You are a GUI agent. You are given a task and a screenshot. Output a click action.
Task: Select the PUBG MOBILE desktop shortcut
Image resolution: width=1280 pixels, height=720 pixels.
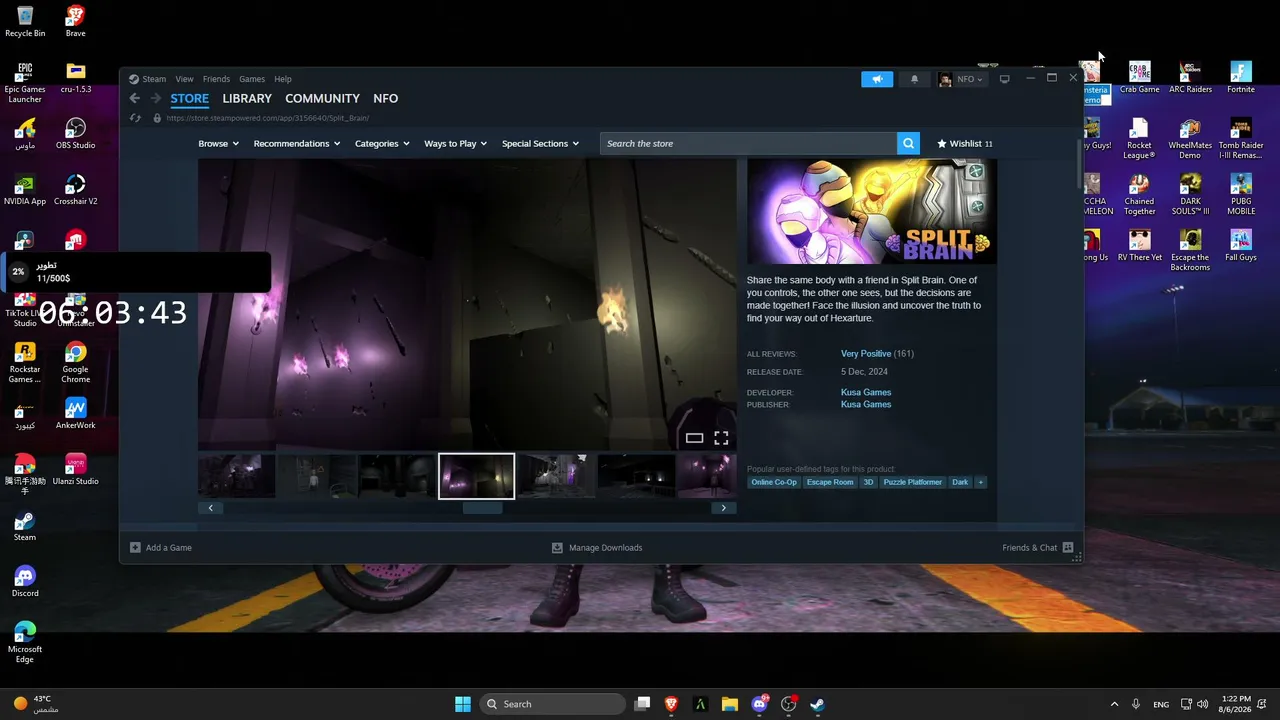1241,194
